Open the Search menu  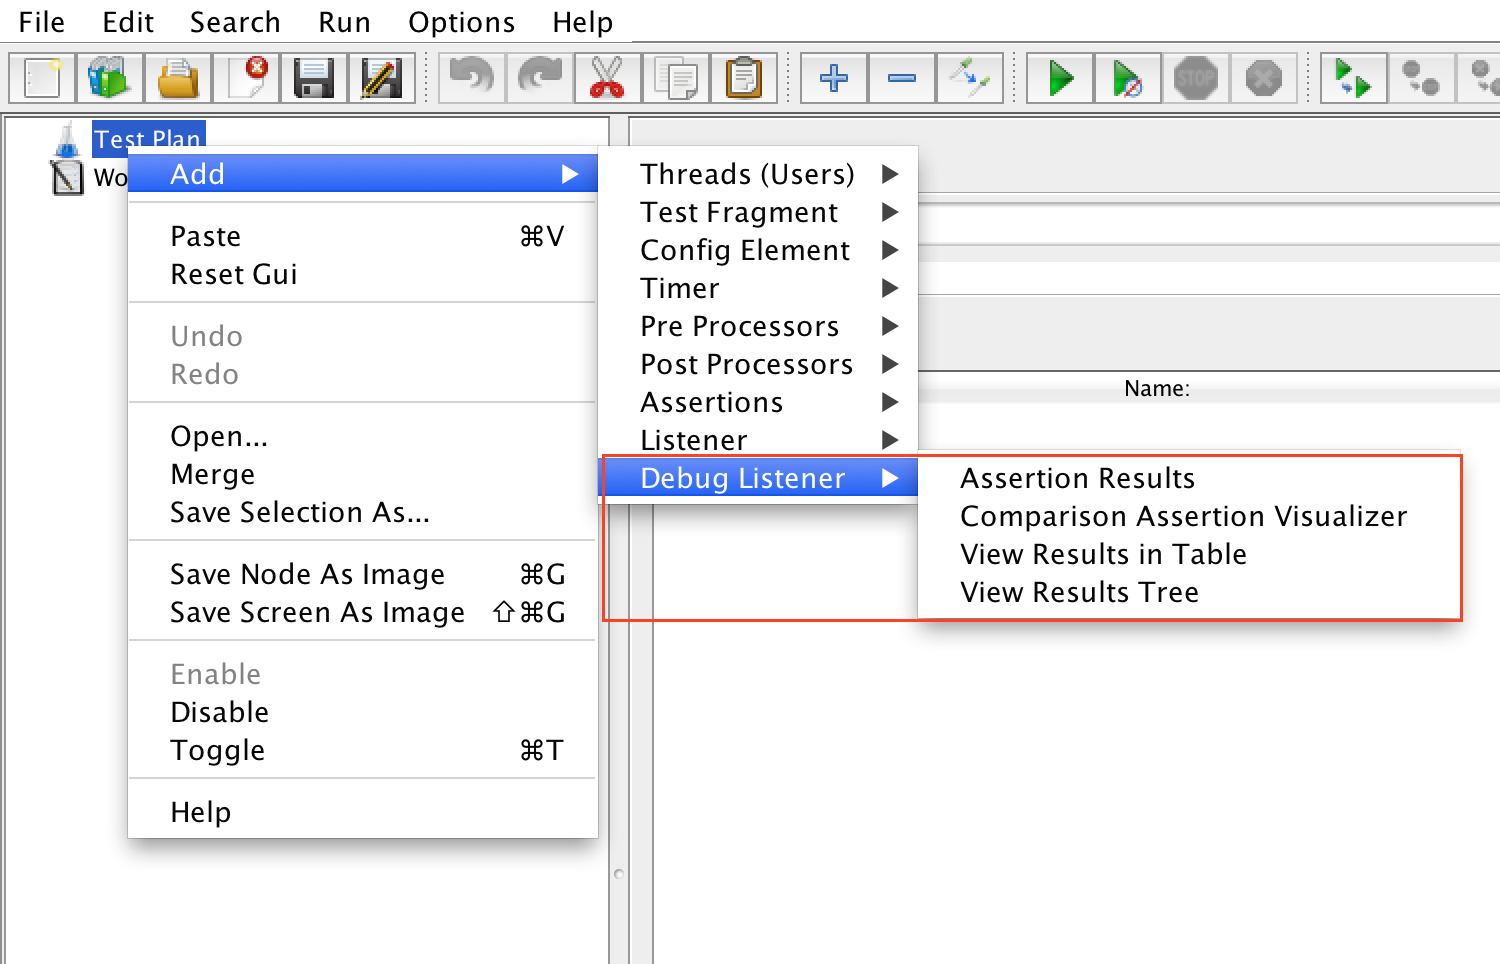click(234, 21)
